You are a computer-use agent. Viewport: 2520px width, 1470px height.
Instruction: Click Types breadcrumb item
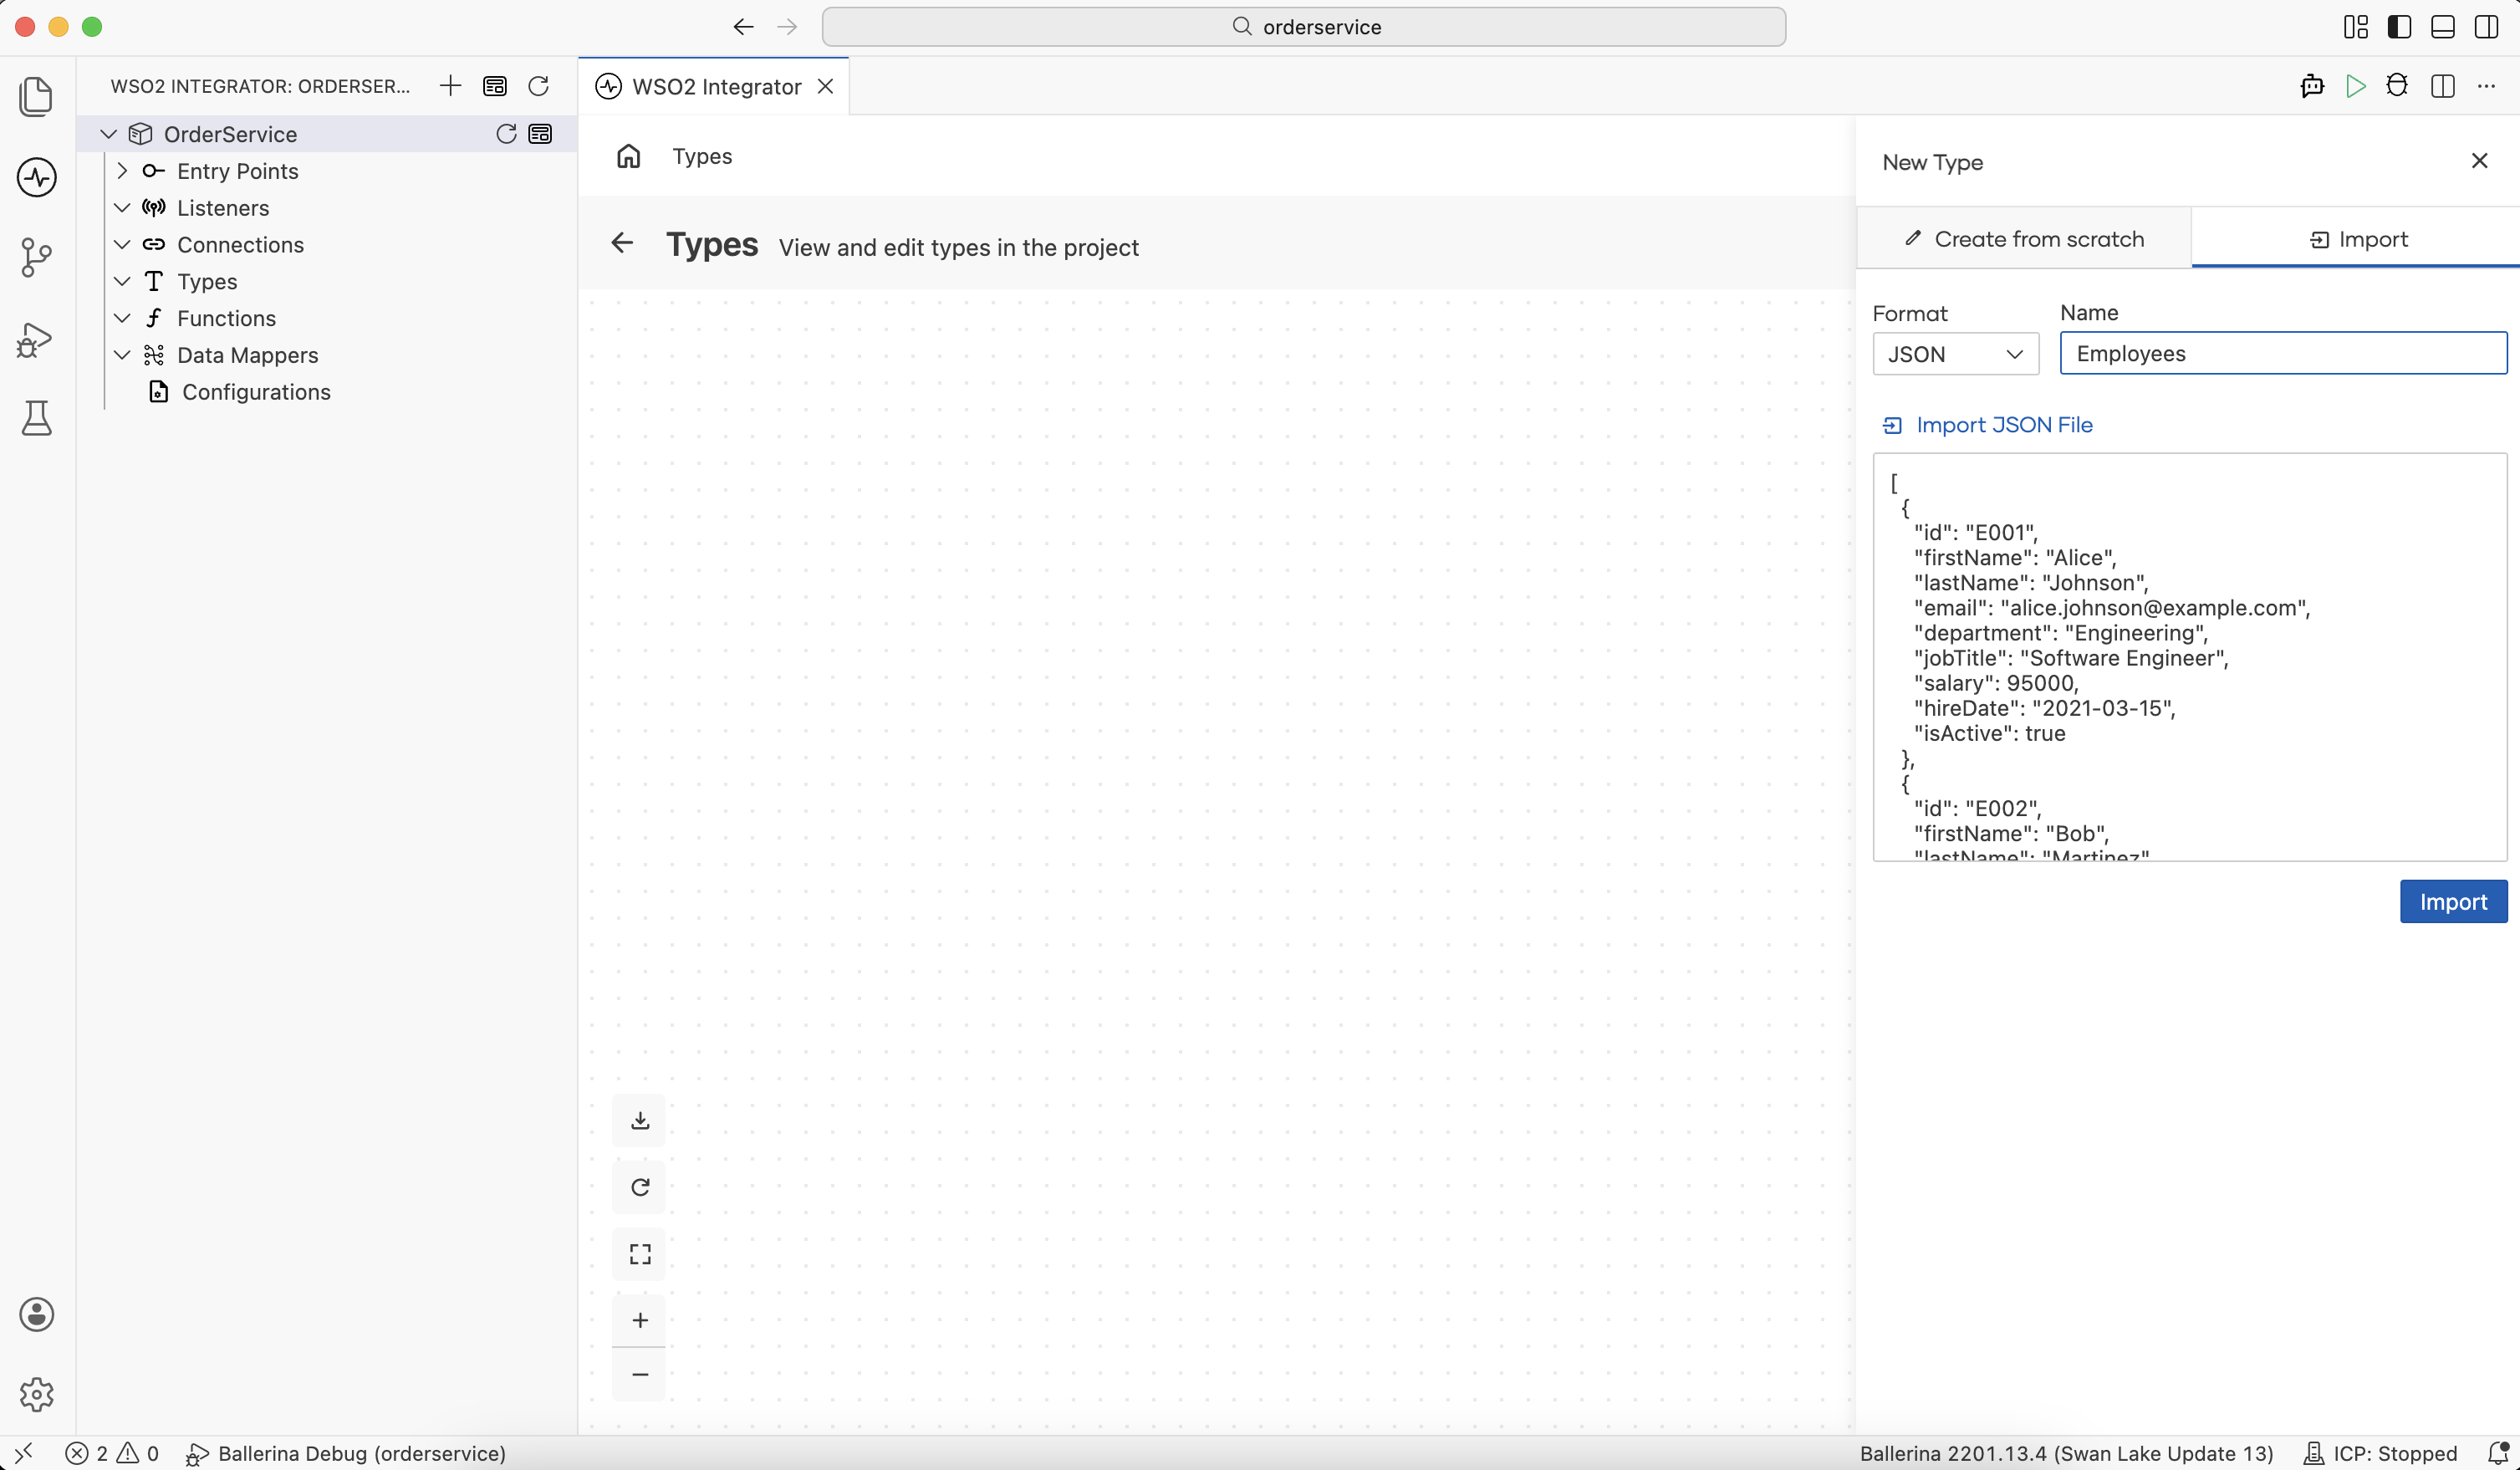tap(702, 156)
